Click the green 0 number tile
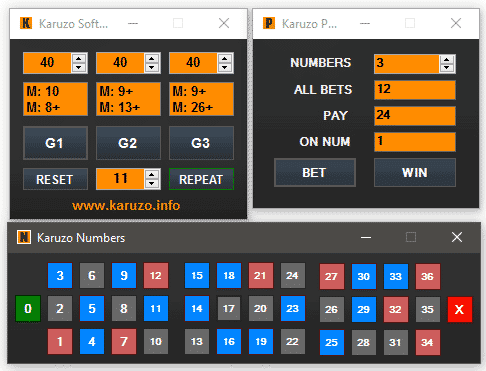The width and height of the screenshot is (486, 371). point(28,309)
